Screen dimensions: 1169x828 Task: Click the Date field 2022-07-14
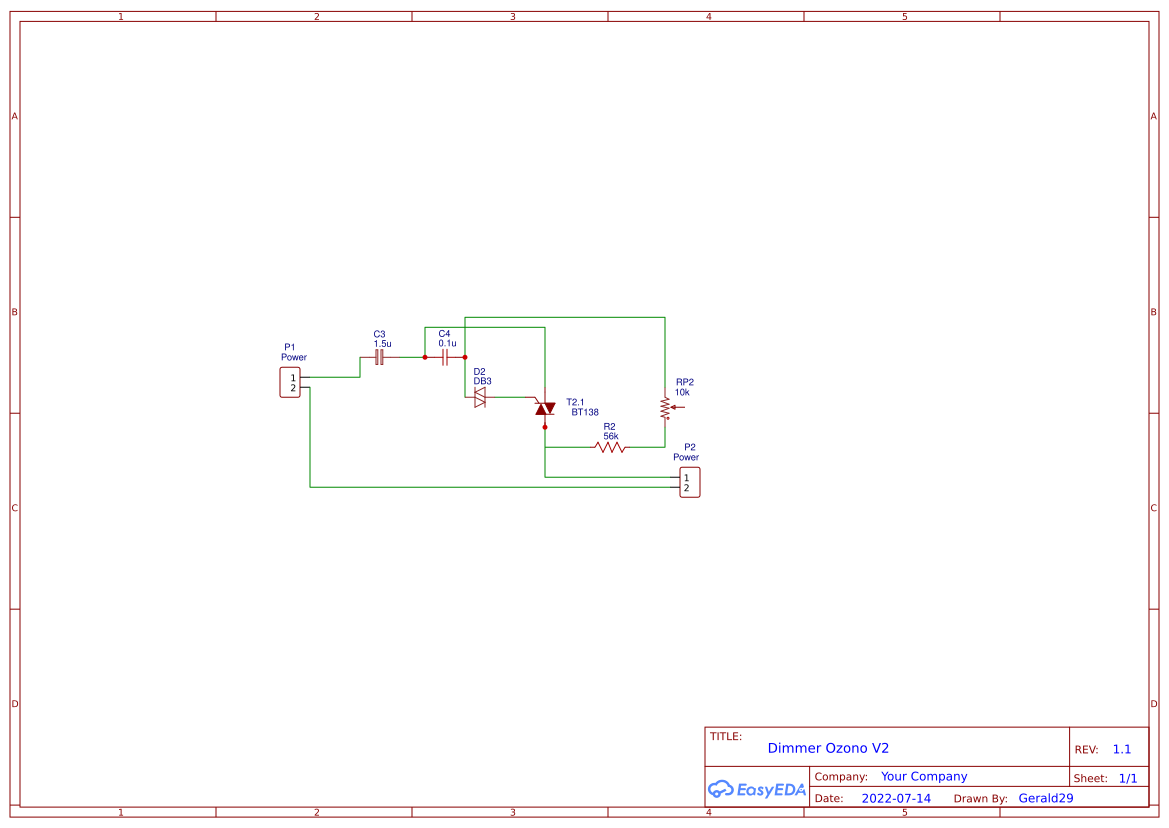click(x=897, y=798)
